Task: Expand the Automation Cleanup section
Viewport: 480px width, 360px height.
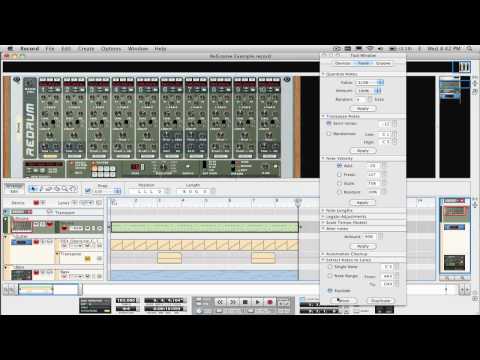Action: [323, 254]
